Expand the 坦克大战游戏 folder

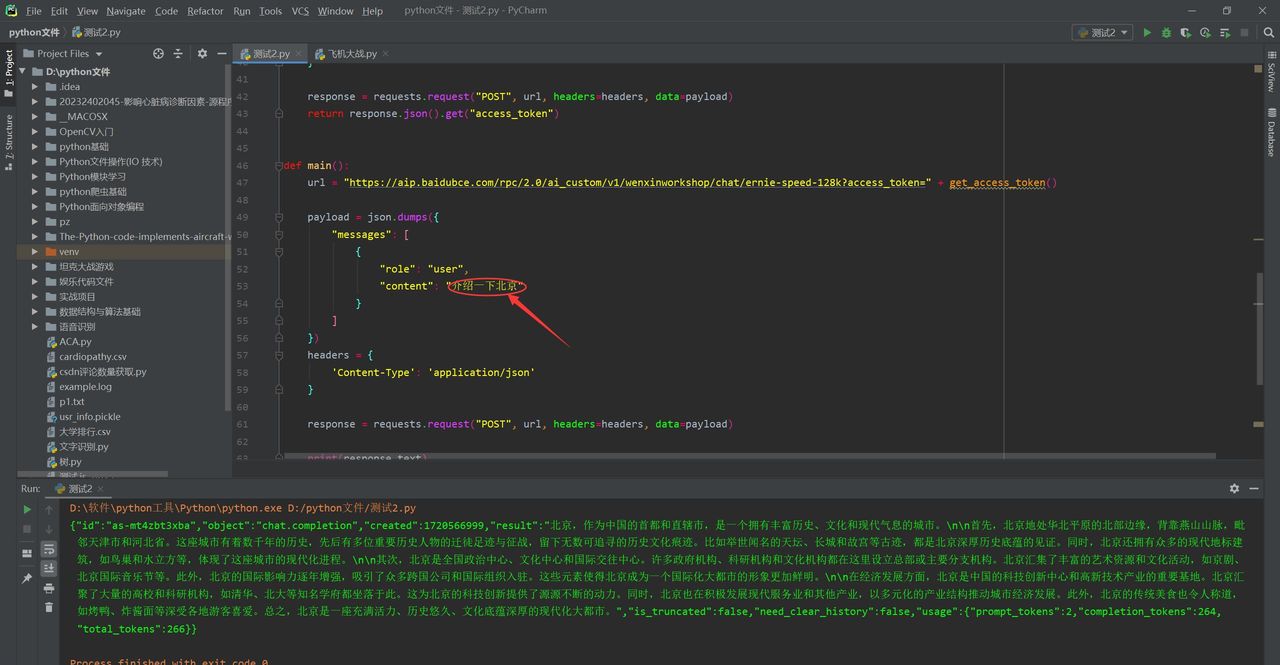click(x=36, y=267)
